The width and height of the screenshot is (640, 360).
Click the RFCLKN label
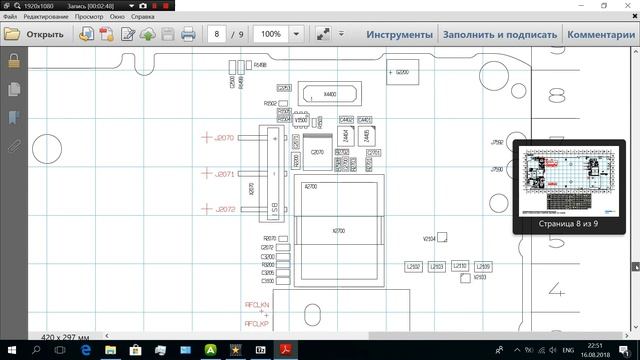257,305
